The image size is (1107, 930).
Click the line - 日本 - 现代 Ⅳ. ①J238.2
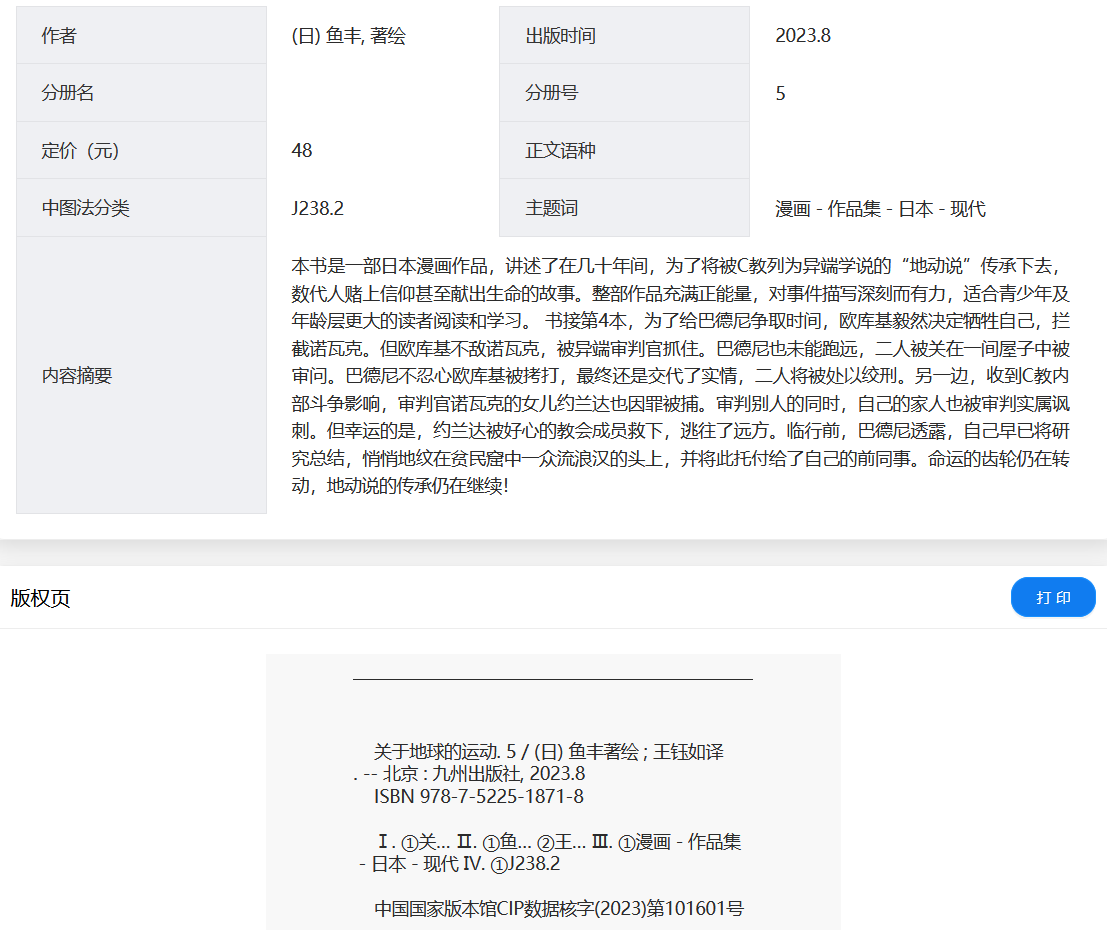460,864
